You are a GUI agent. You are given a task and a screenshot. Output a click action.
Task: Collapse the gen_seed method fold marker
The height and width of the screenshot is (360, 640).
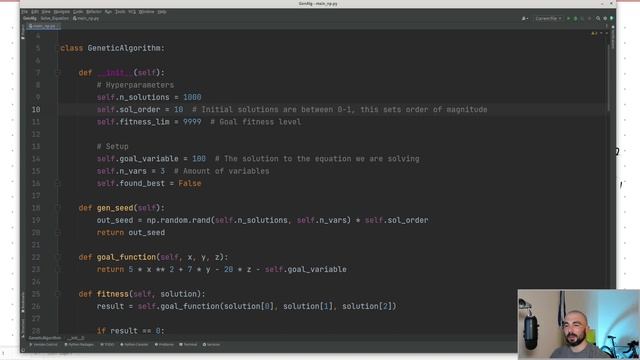58,208
